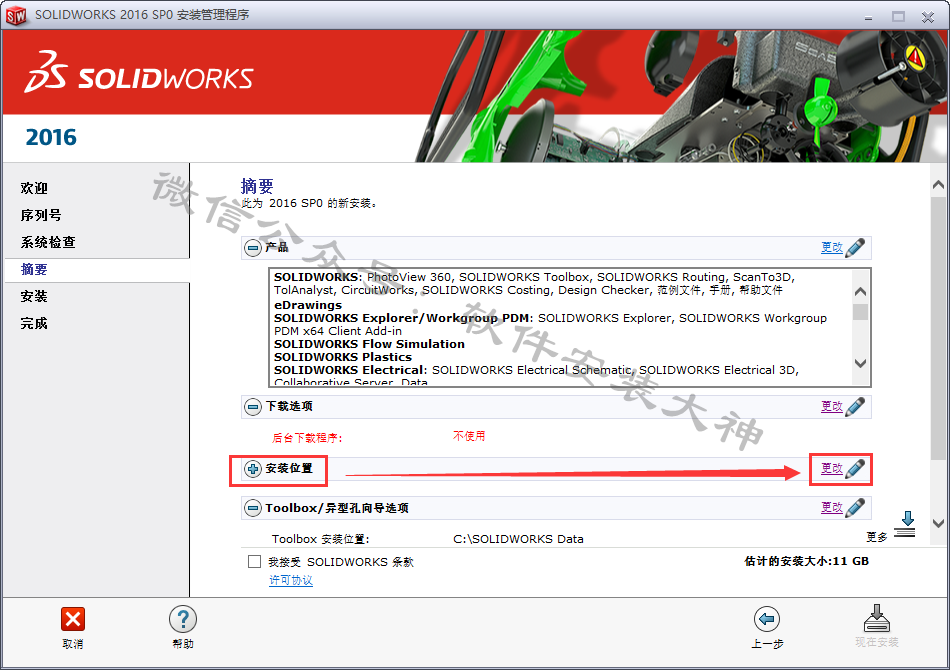
Task: Click pencil icon in Products section
Action: (855, 247)
